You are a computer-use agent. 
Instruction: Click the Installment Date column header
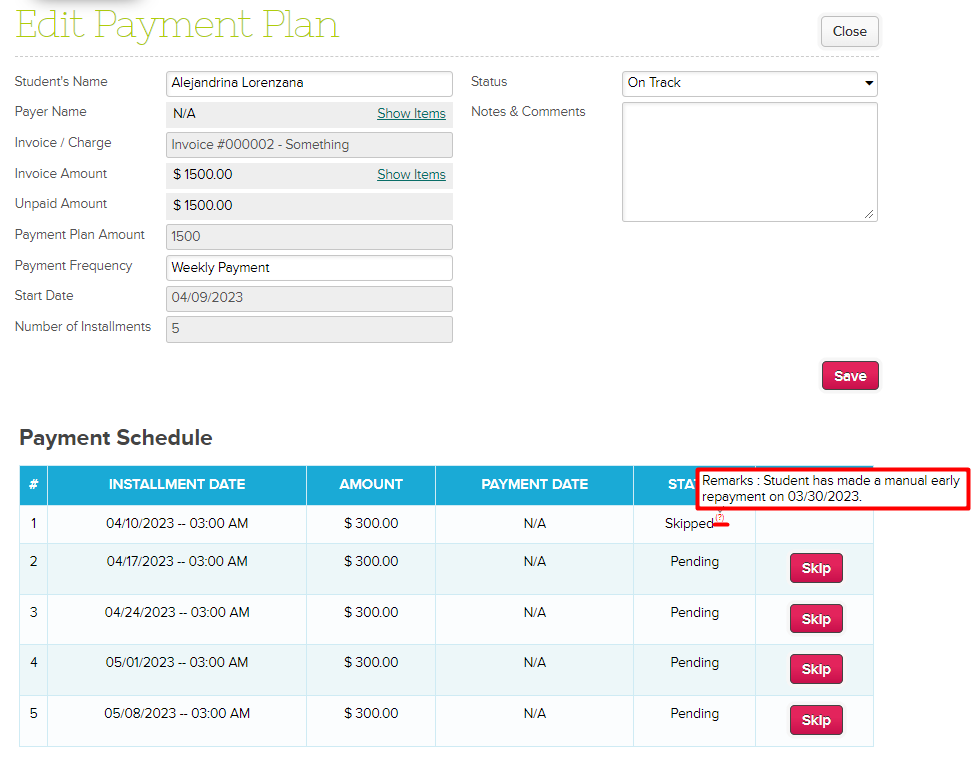click(x=177, y=485)
